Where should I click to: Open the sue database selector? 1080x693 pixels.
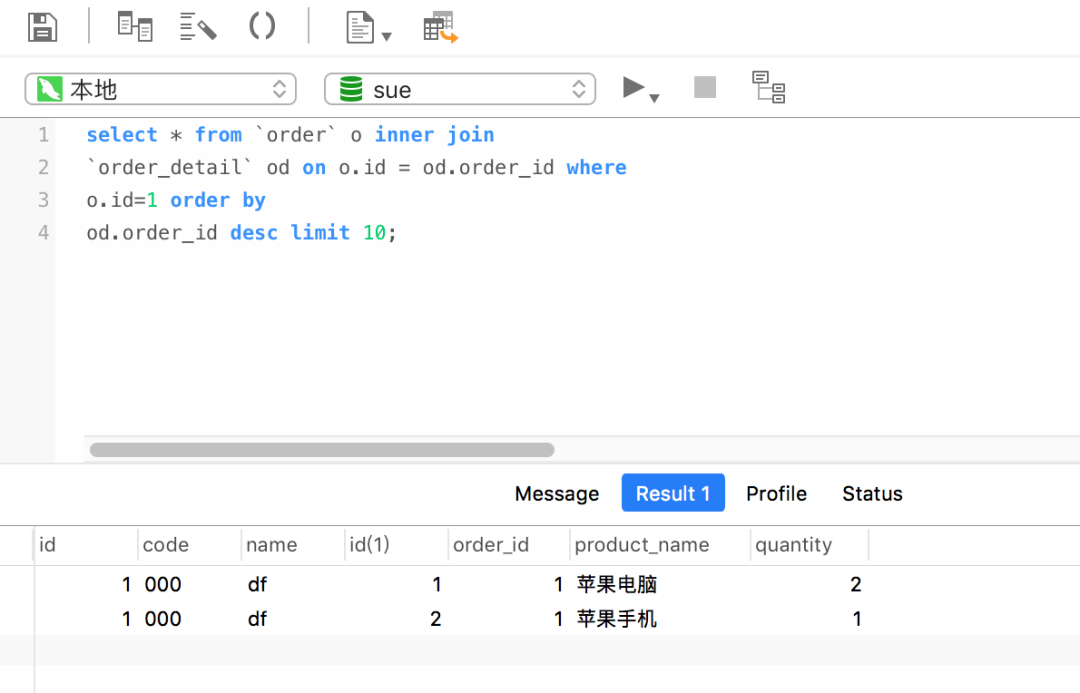tap(460, 89)
